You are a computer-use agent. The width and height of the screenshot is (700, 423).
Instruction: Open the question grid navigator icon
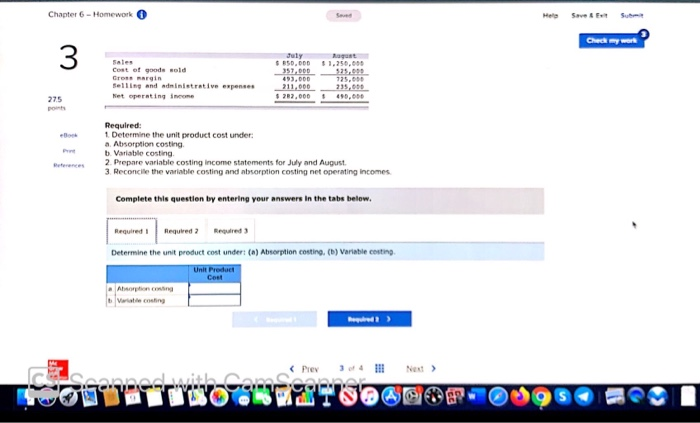click(379, 369)
